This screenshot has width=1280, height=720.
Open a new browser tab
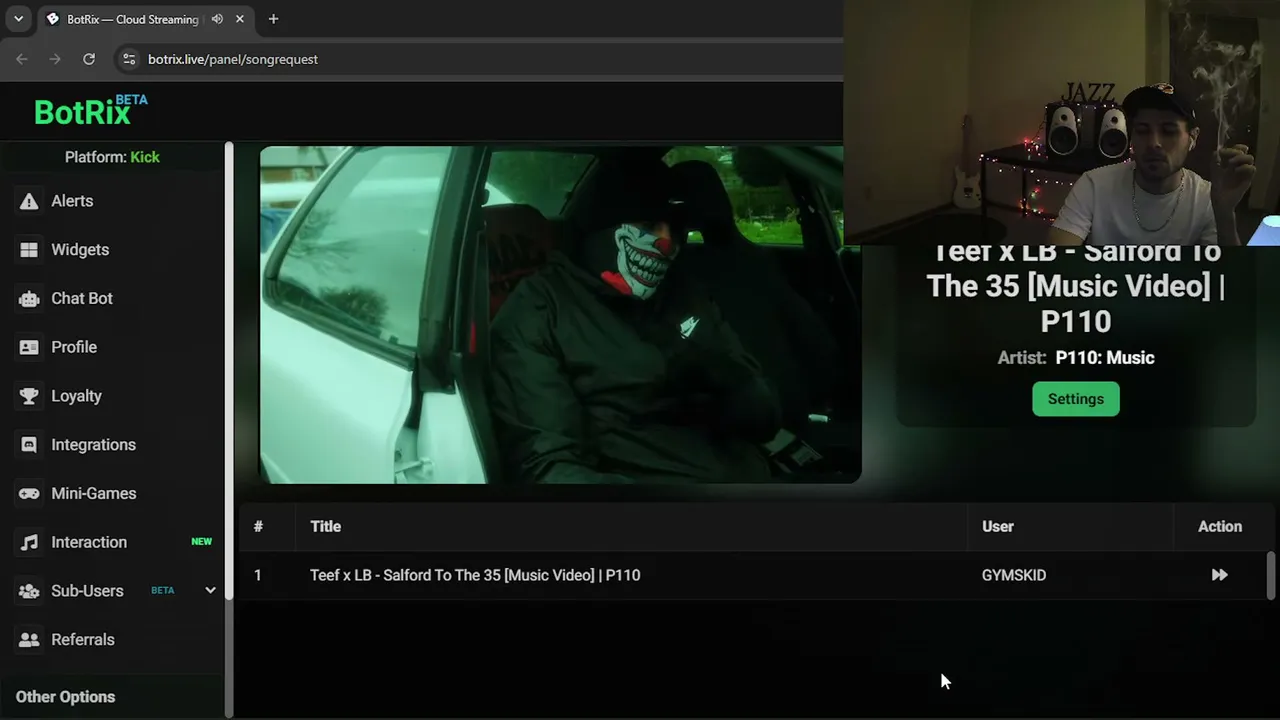tap(273, 19)
